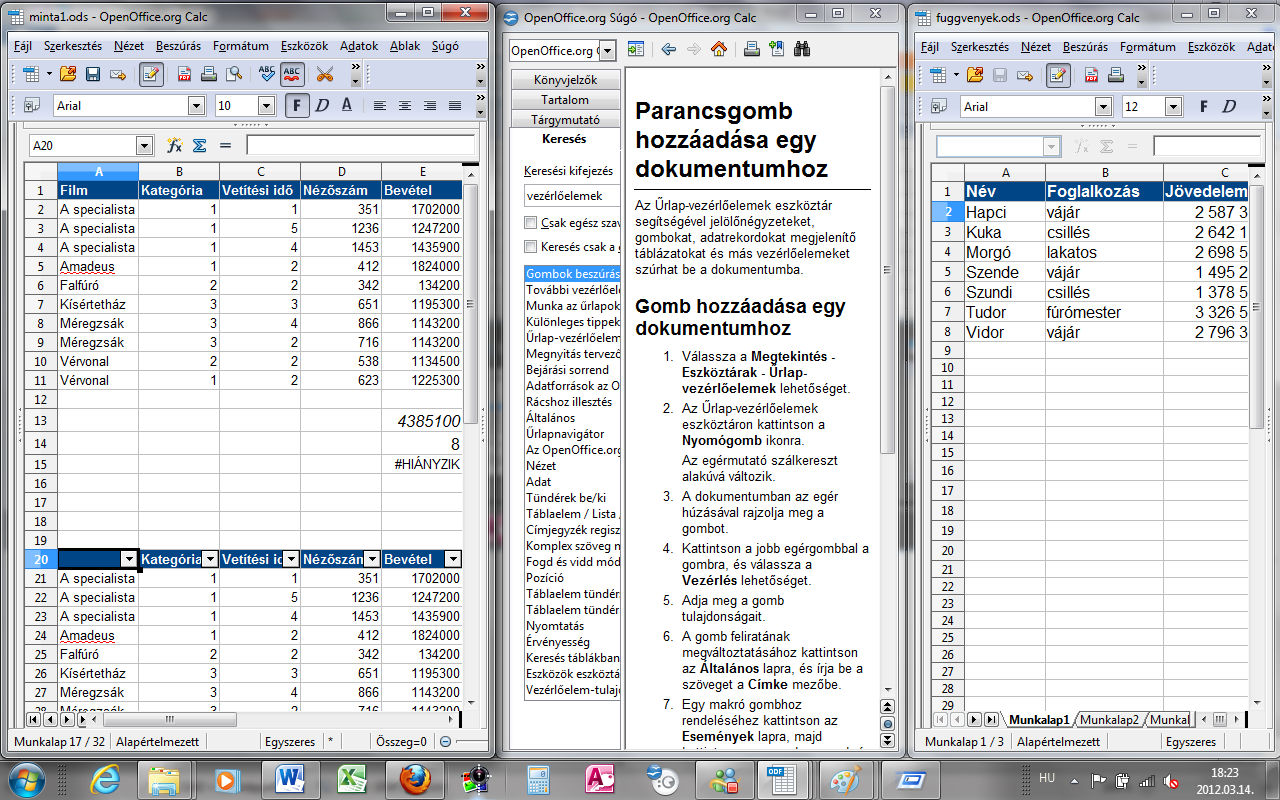Select Munkalap2 sheet tab in fuggvenyek.ods

click(x=1110, y=719)
